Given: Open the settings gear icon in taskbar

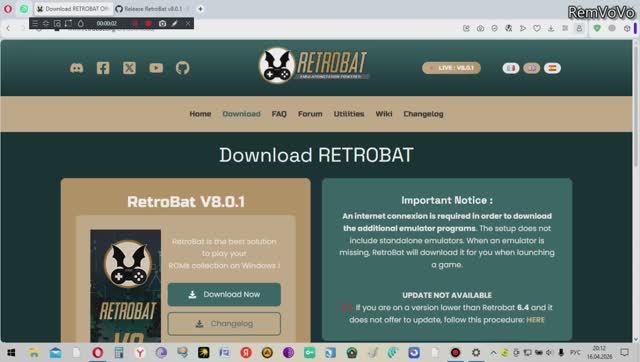Looking at the screenshot, I should 476,352.
